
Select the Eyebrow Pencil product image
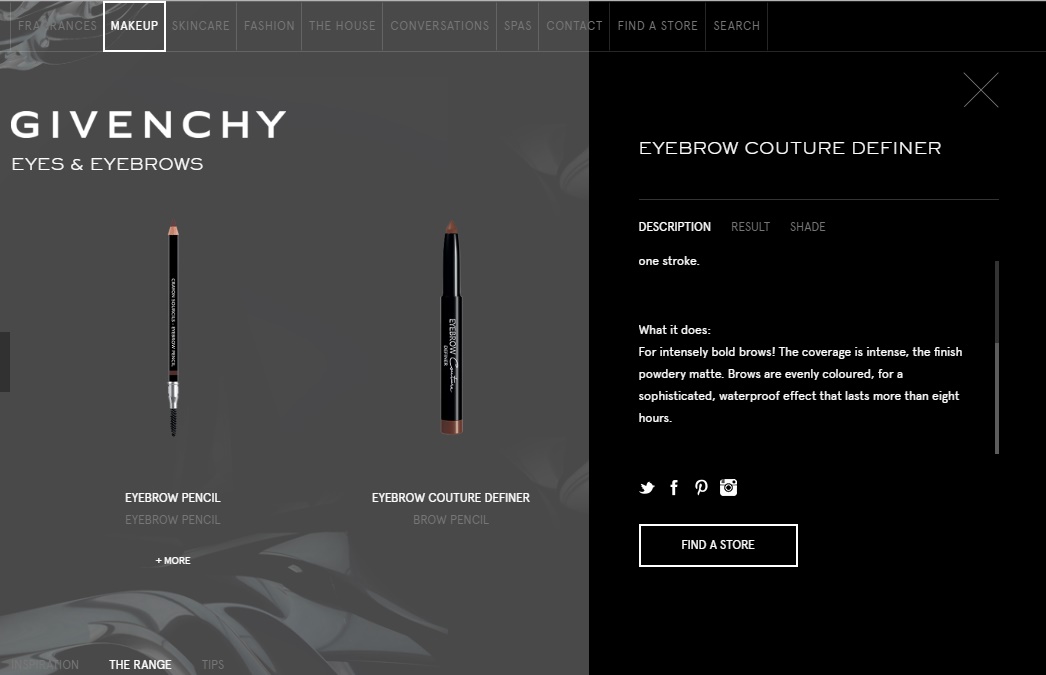pos(173,328)
